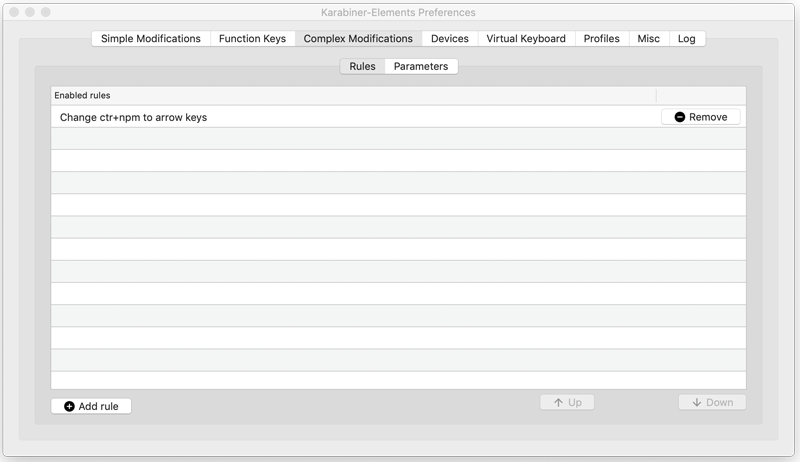Switch to the Parameters sub-tab

421,66
